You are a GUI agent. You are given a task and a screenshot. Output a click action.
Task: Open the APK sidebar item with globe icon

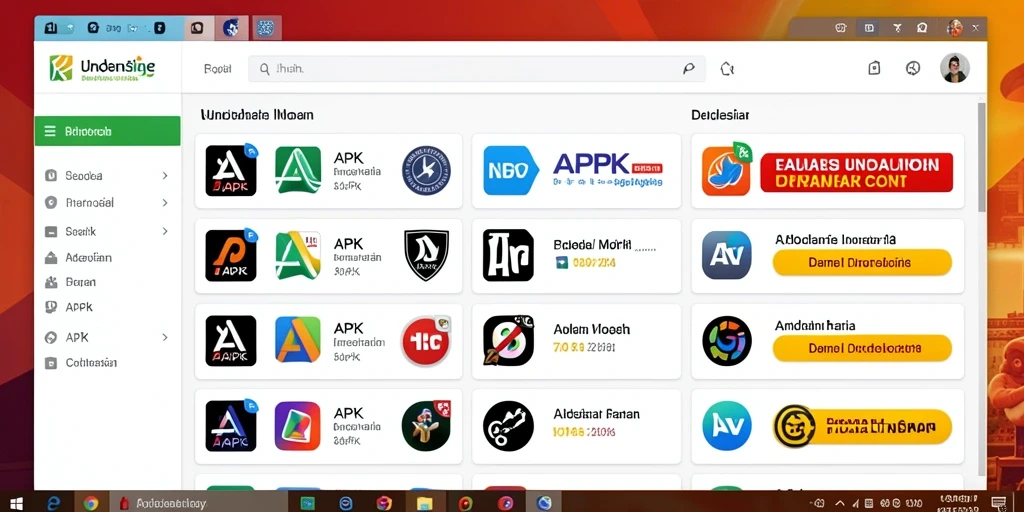coord(76,338)
